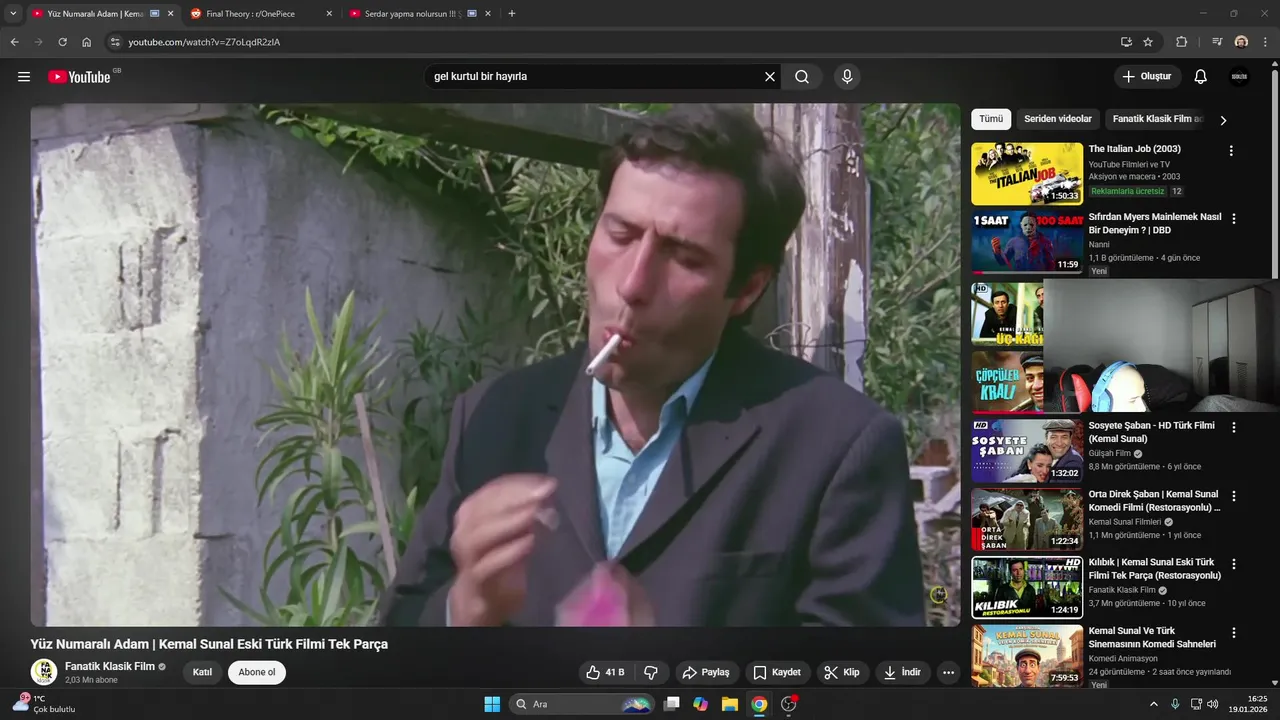Switch to Final Theory r/OnePiece tab
1280x720 pixels.
coord(264,14)
